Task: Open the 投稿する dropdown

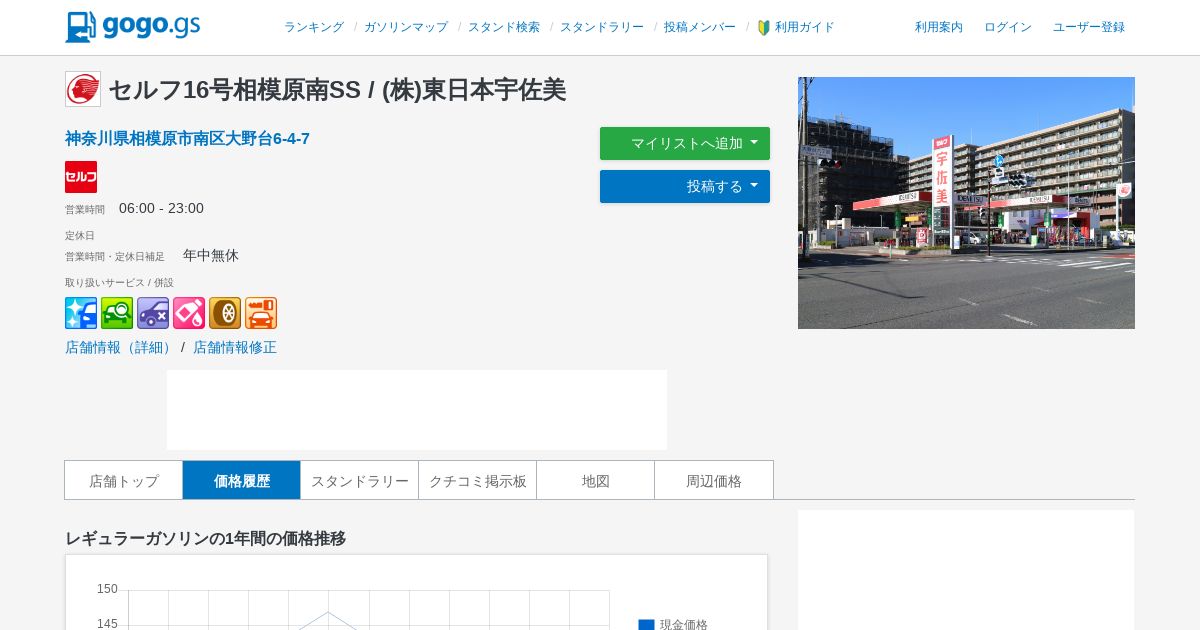Action: [x=685, y=186]
